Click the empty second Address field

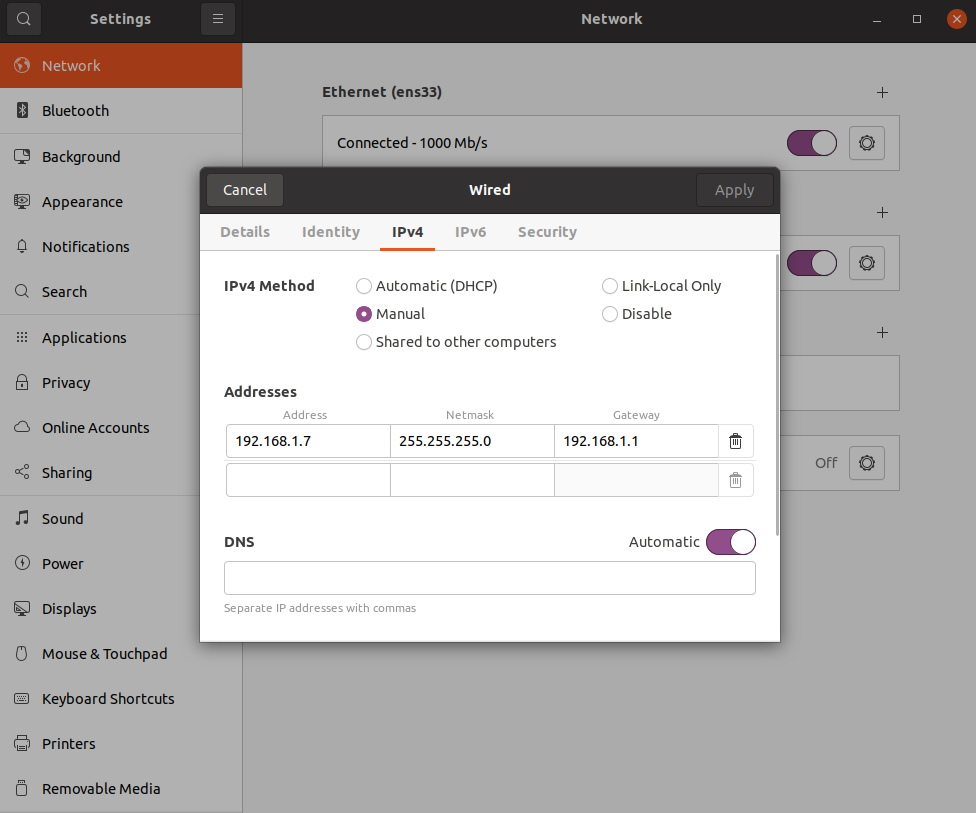point(308,480)
